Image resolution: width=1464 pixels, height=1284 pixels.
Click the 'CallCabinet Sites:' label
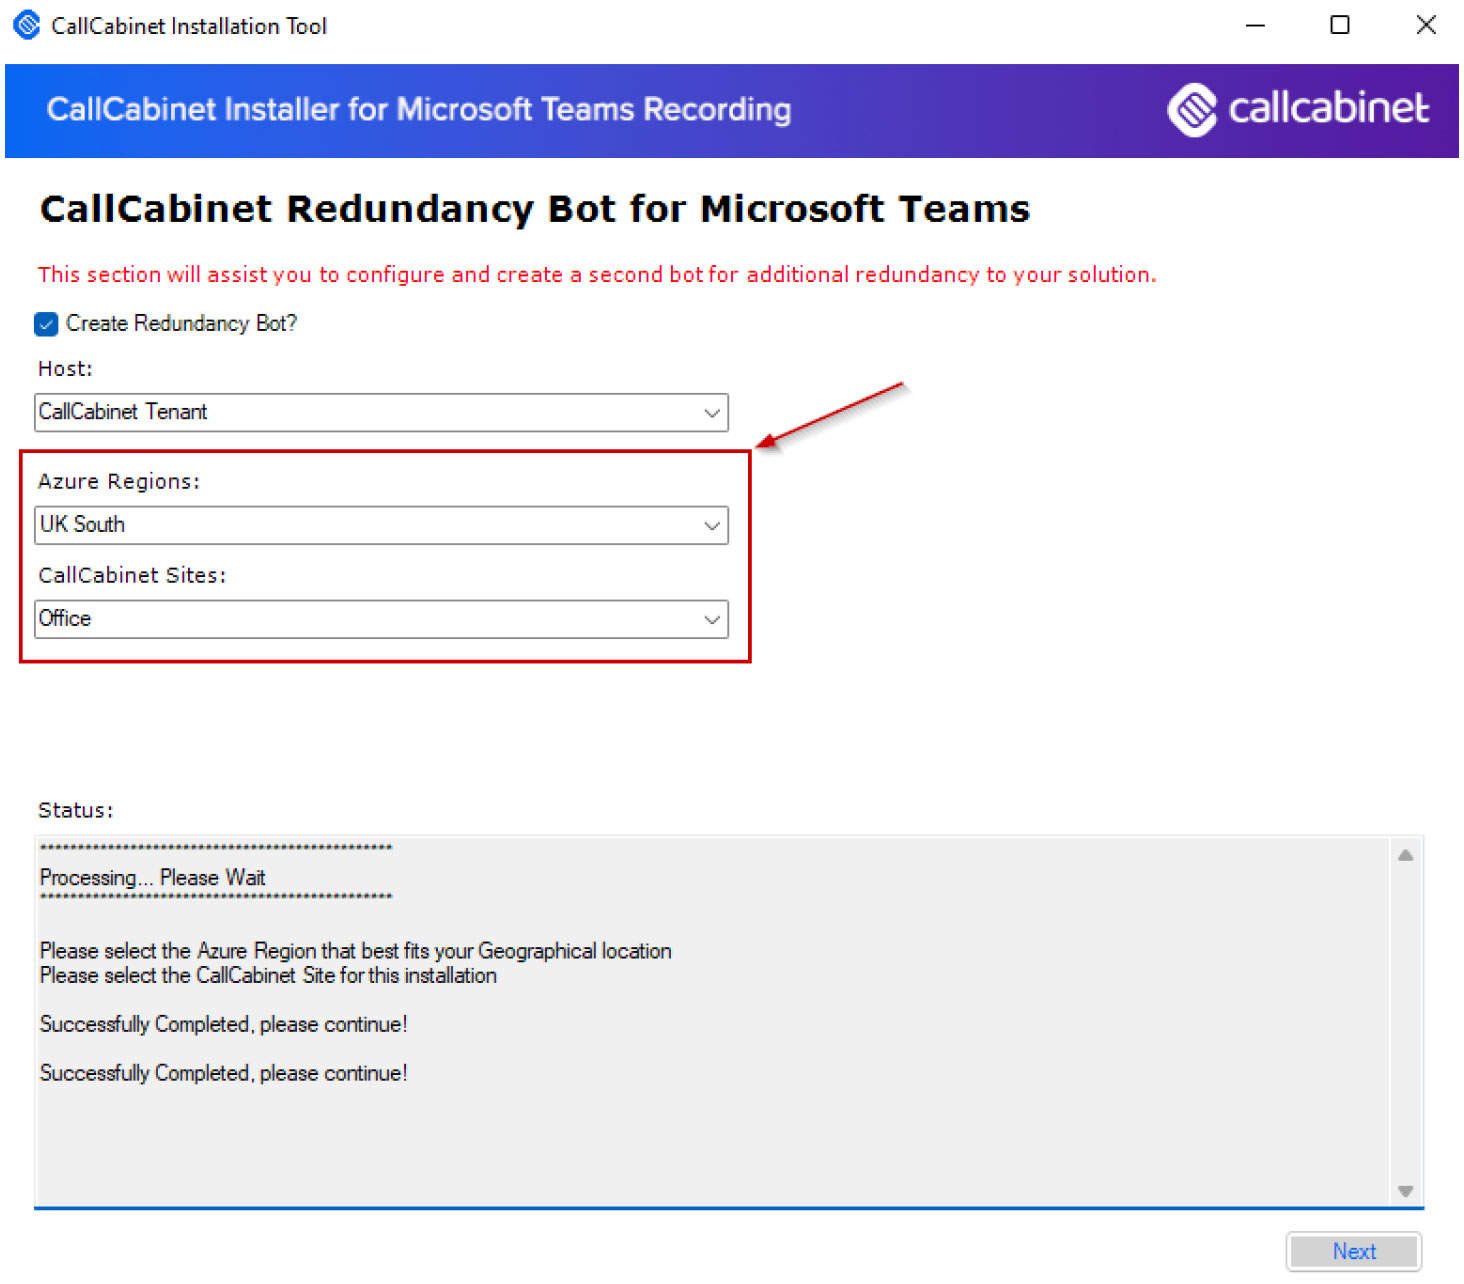click(132, 576)
